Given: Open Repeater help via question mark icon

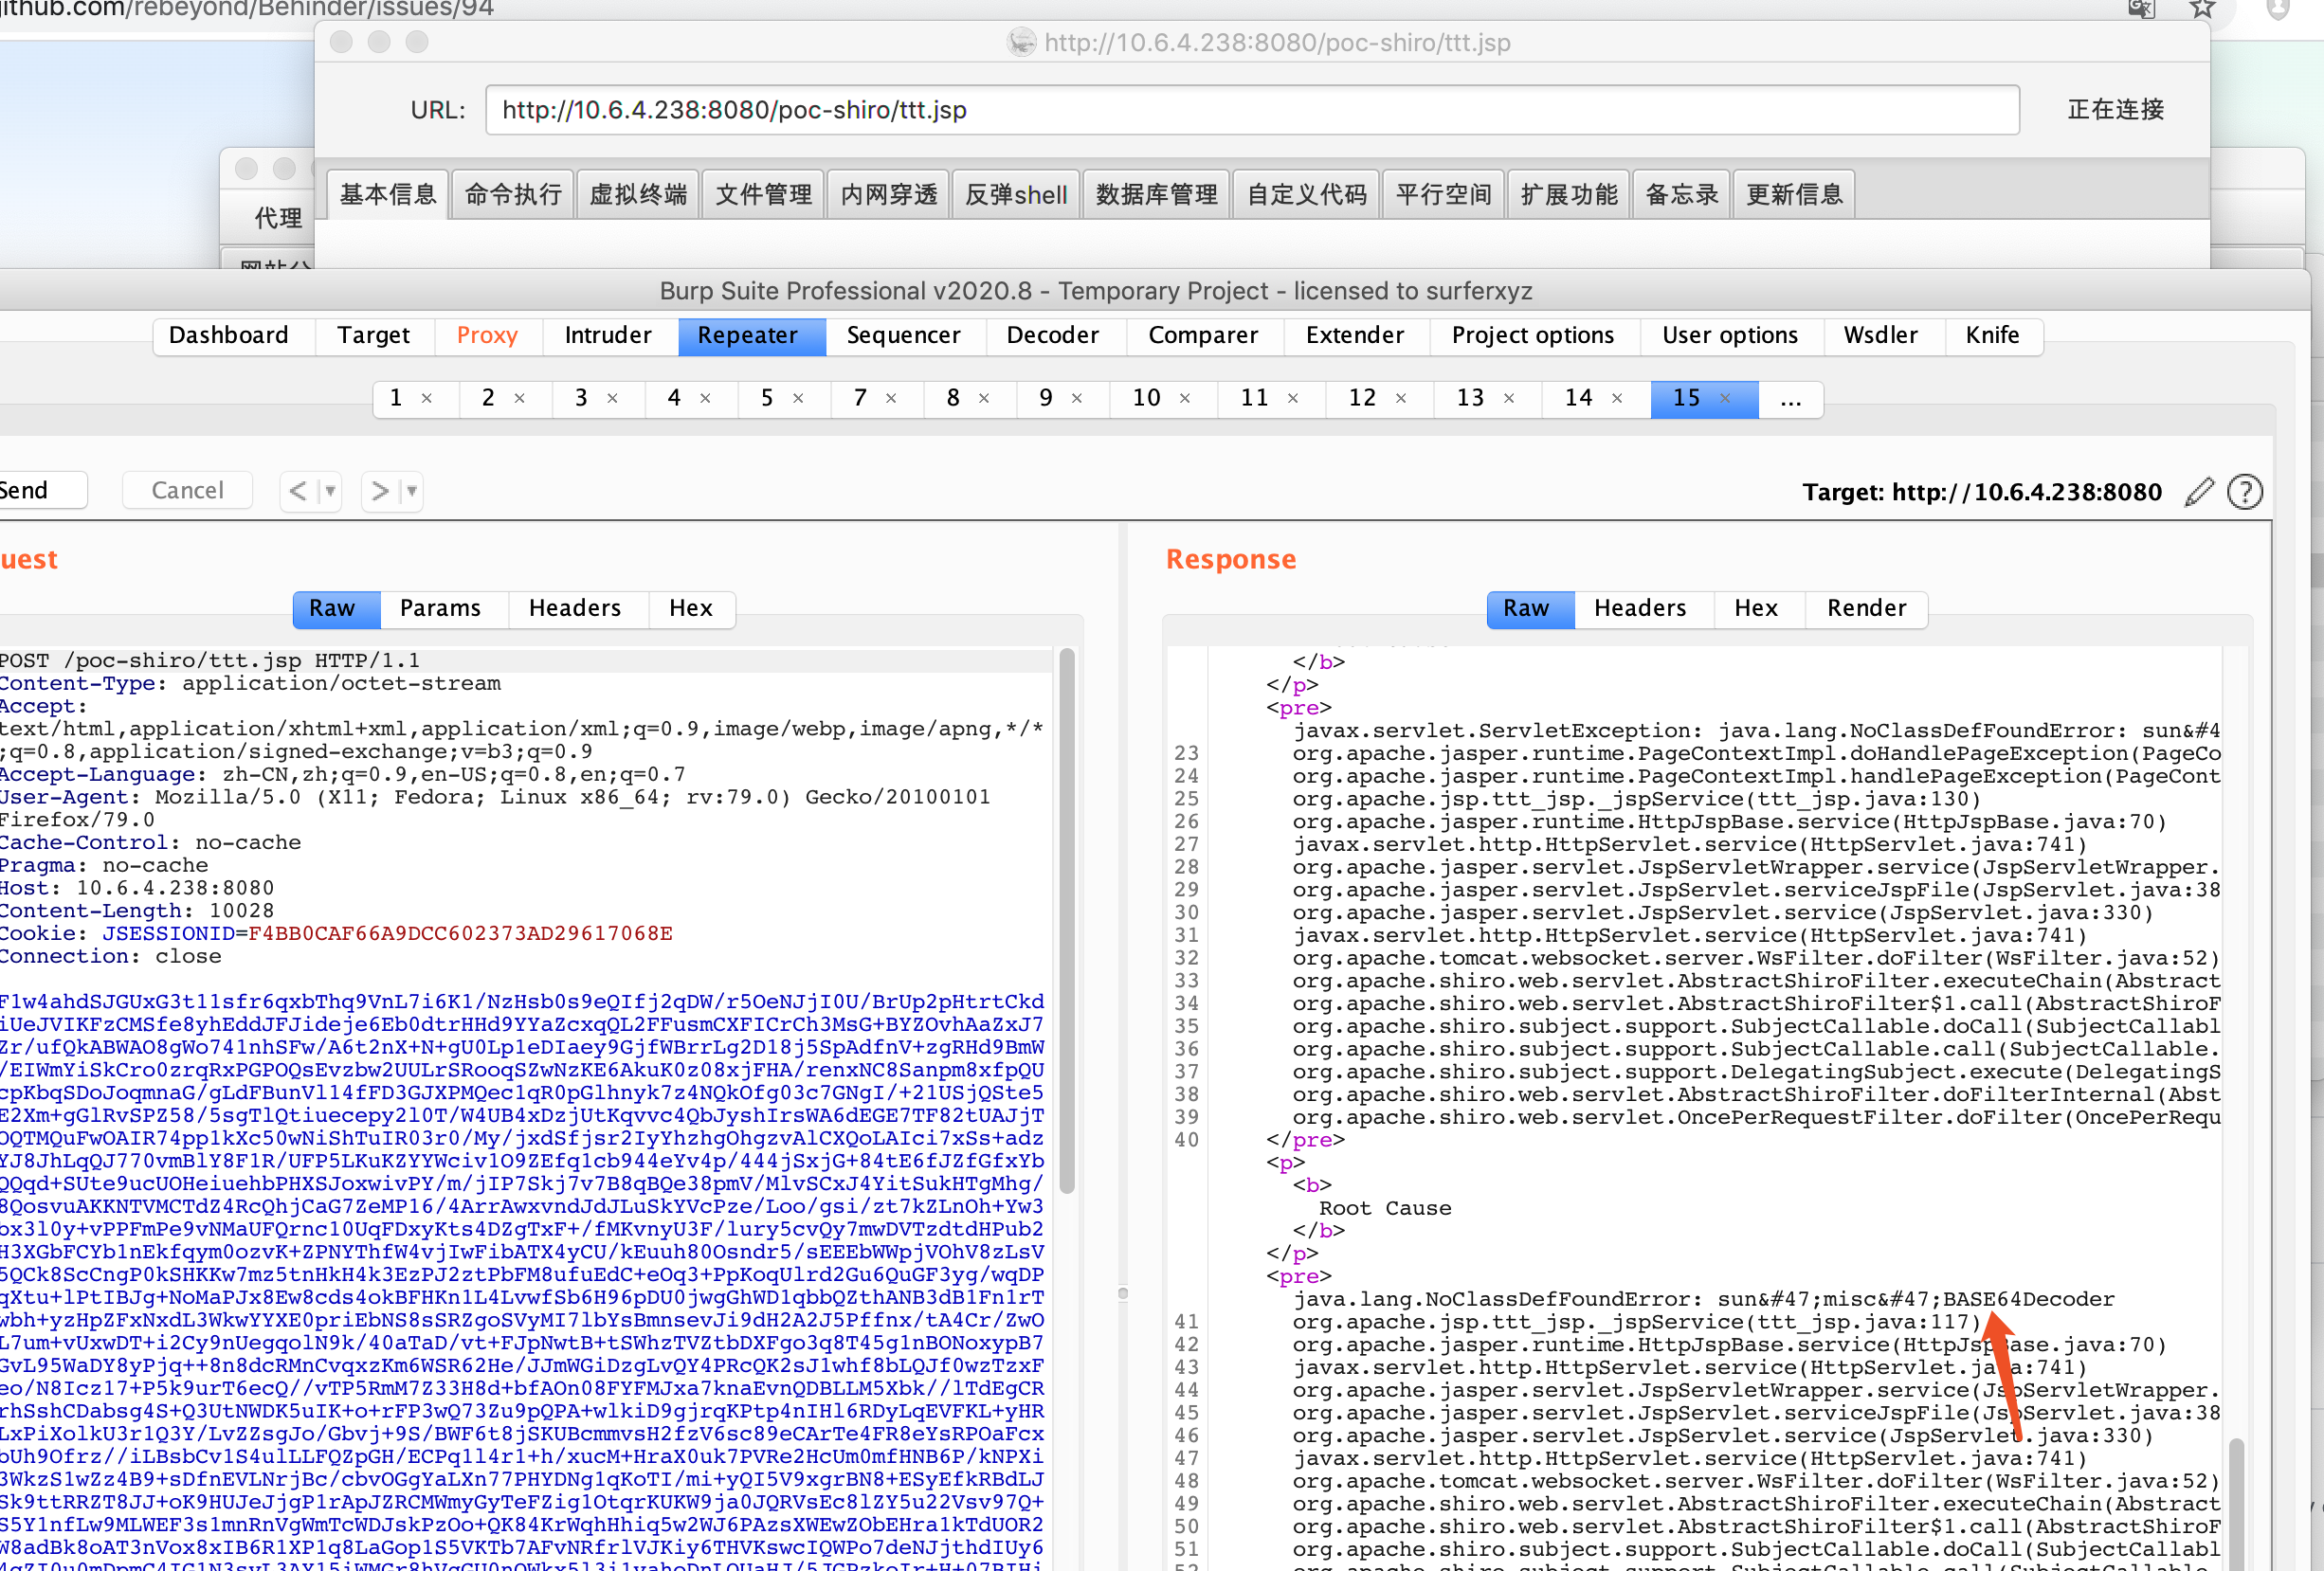Looking at the screenshot, I should point(2246,491).
